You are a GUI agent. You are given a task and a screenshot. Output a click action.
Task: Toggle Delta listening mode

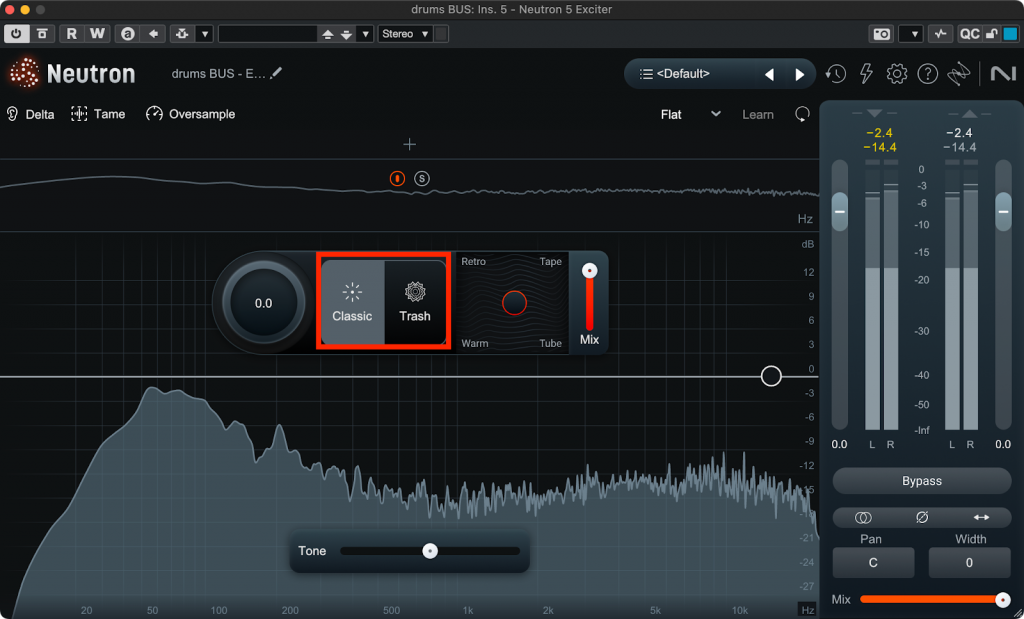click(30, 114)
